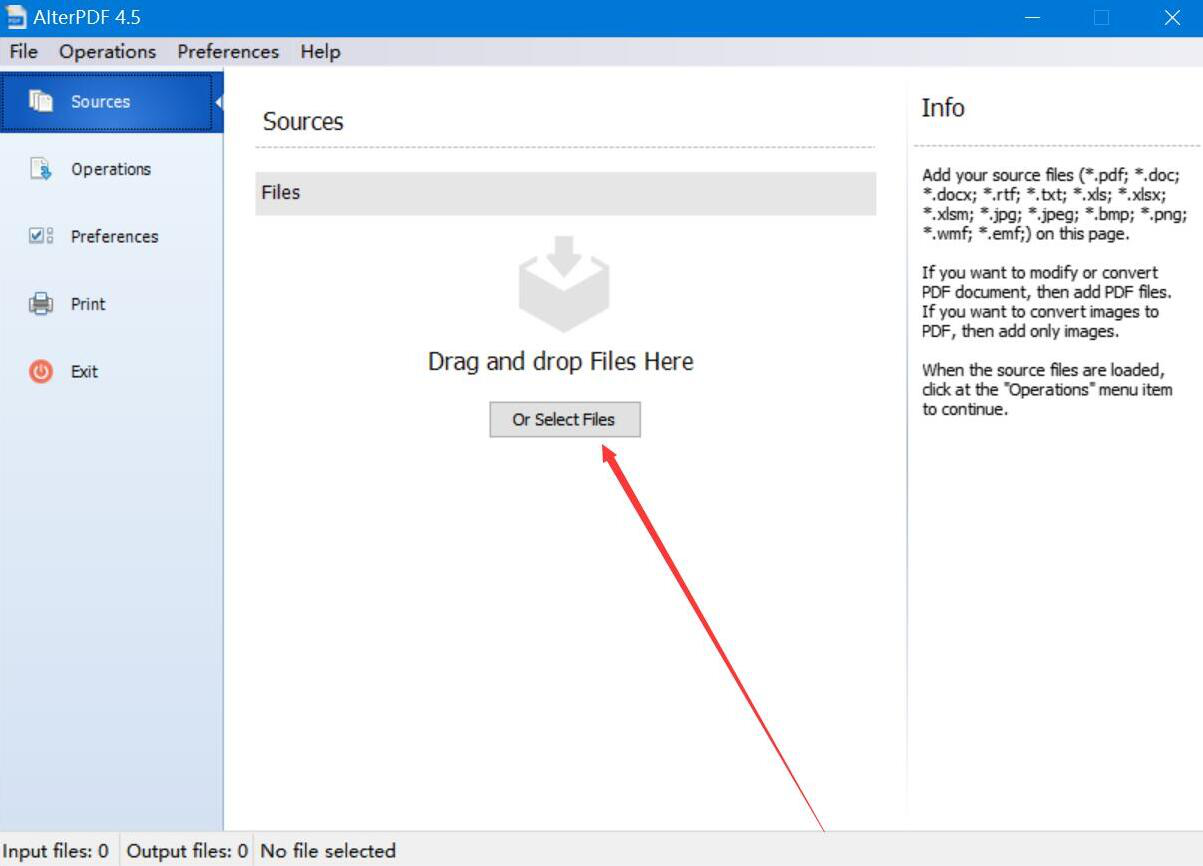Click the Operations sidebar icon
Image resolution: width=1203 pixels, height=866 pixels.
pos(41,169)
